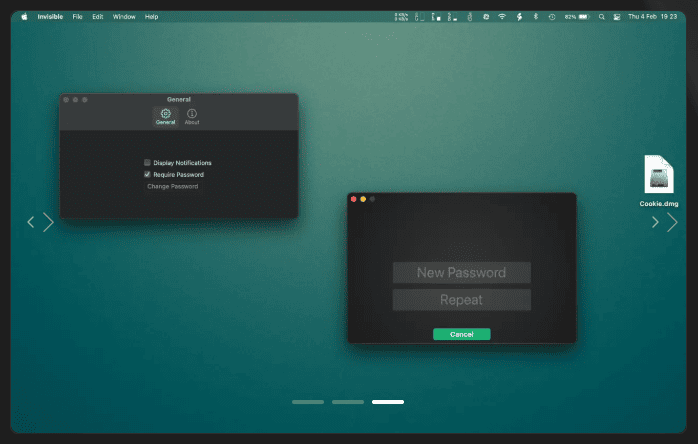
Task: Focus the New Password field
Action: tap(462, 273)
